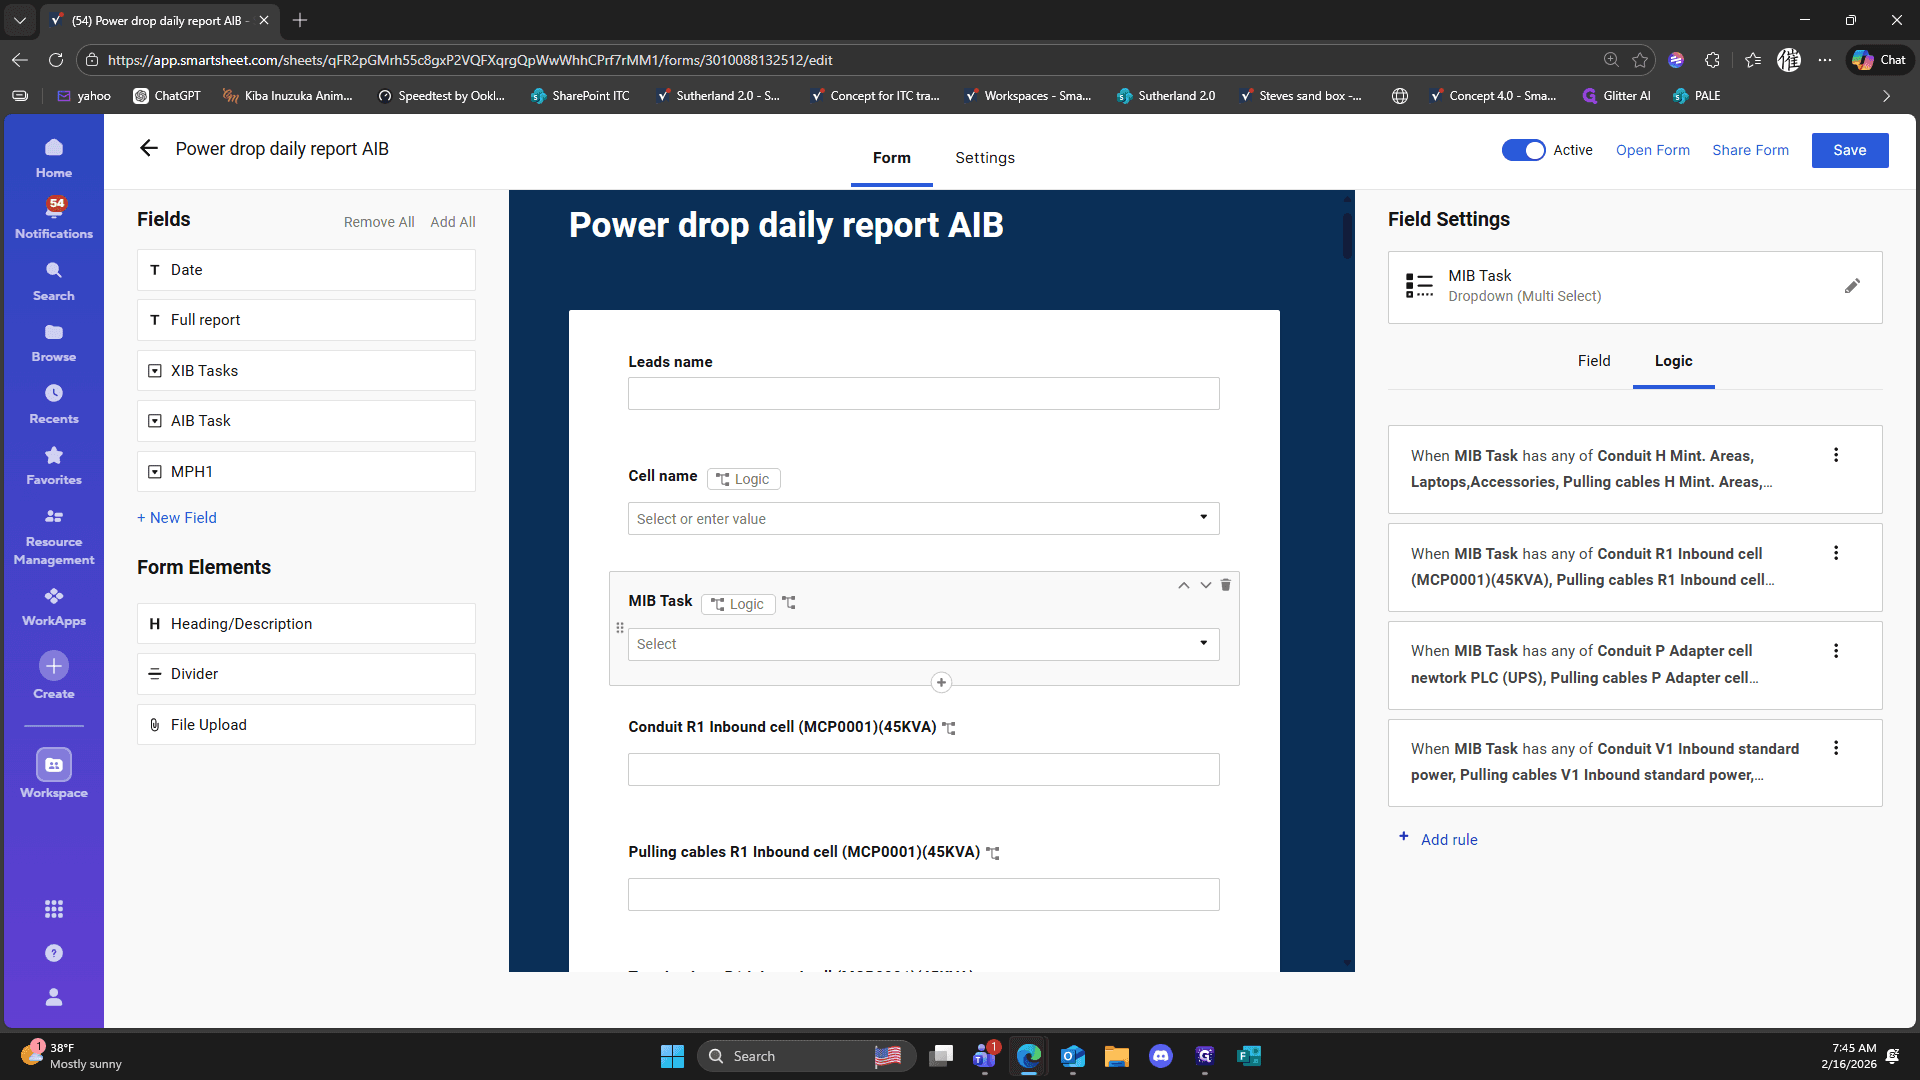The width and height of the screenshot is (1920, 1080).
Task: Open Favorites star in sidebar
Action: 54,466
